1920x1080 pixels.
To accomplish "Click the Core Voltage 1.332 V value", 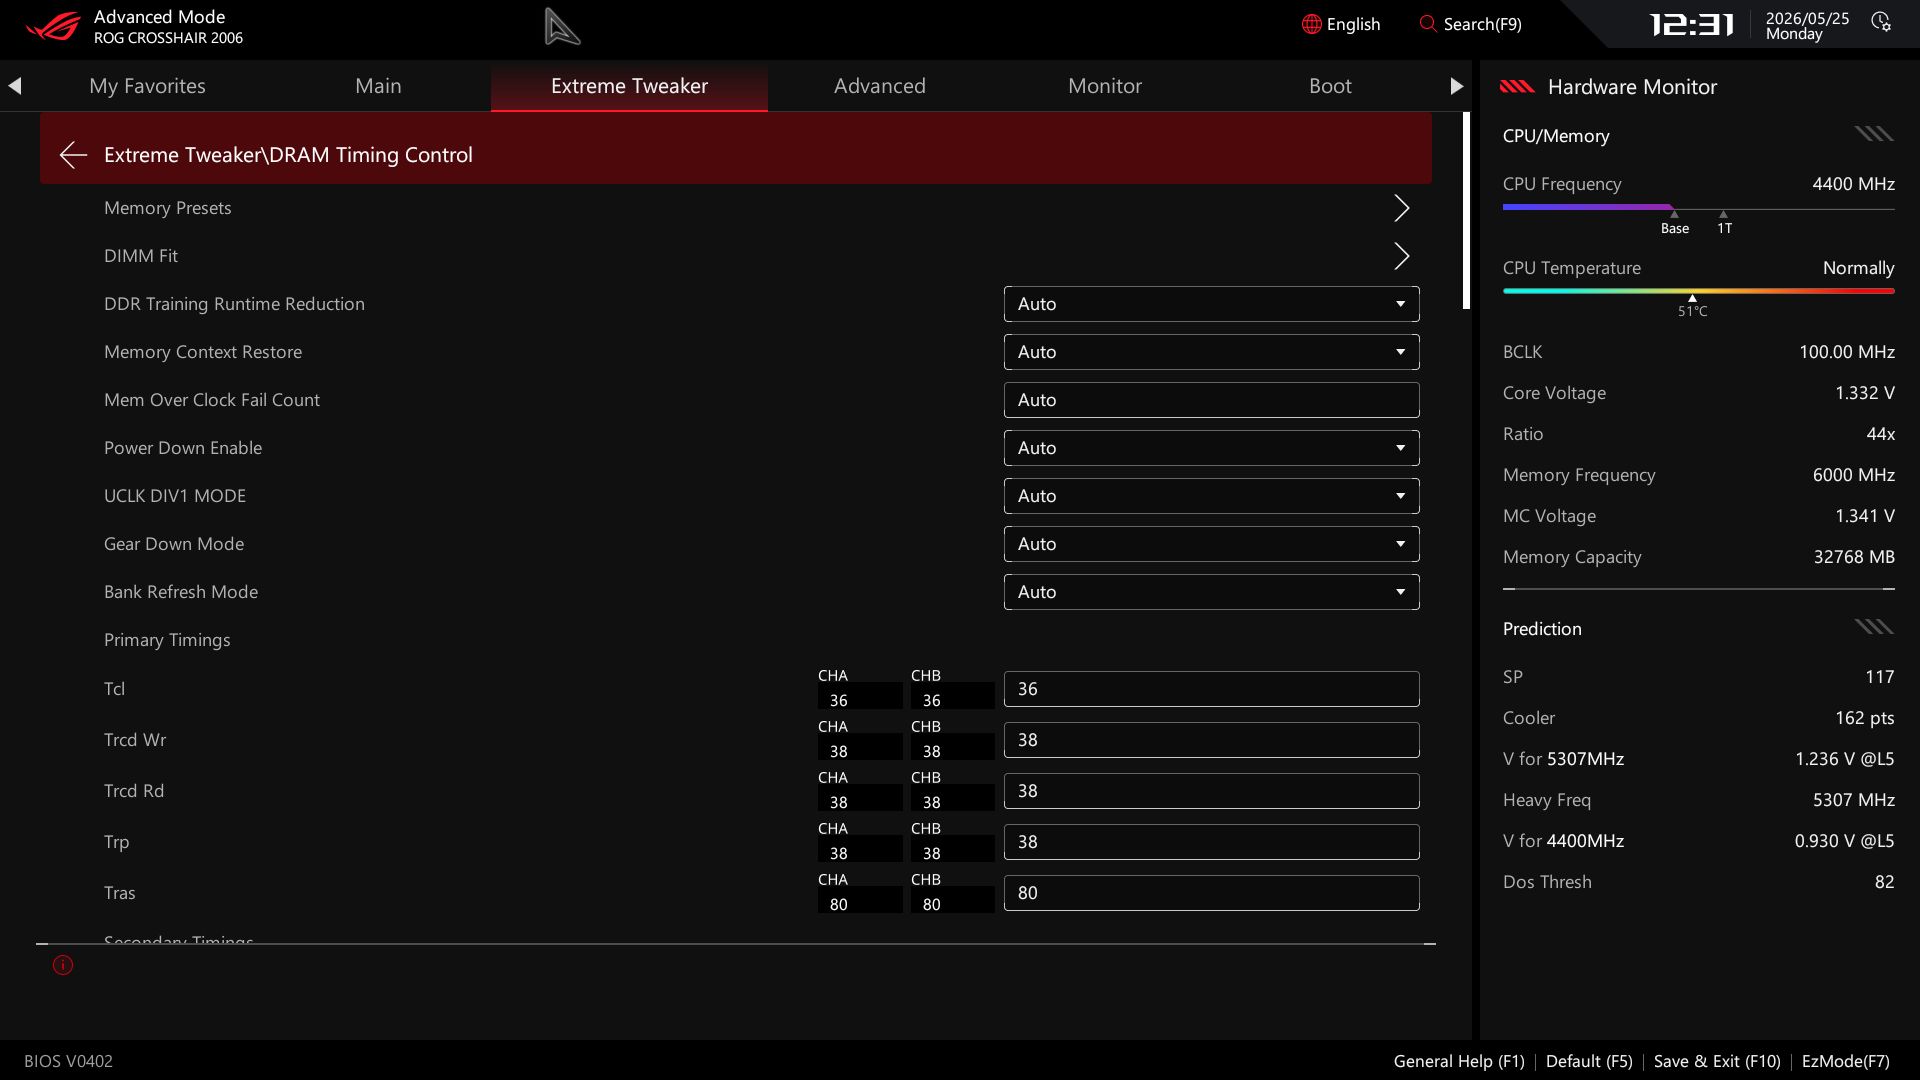I will [1864, 393].
